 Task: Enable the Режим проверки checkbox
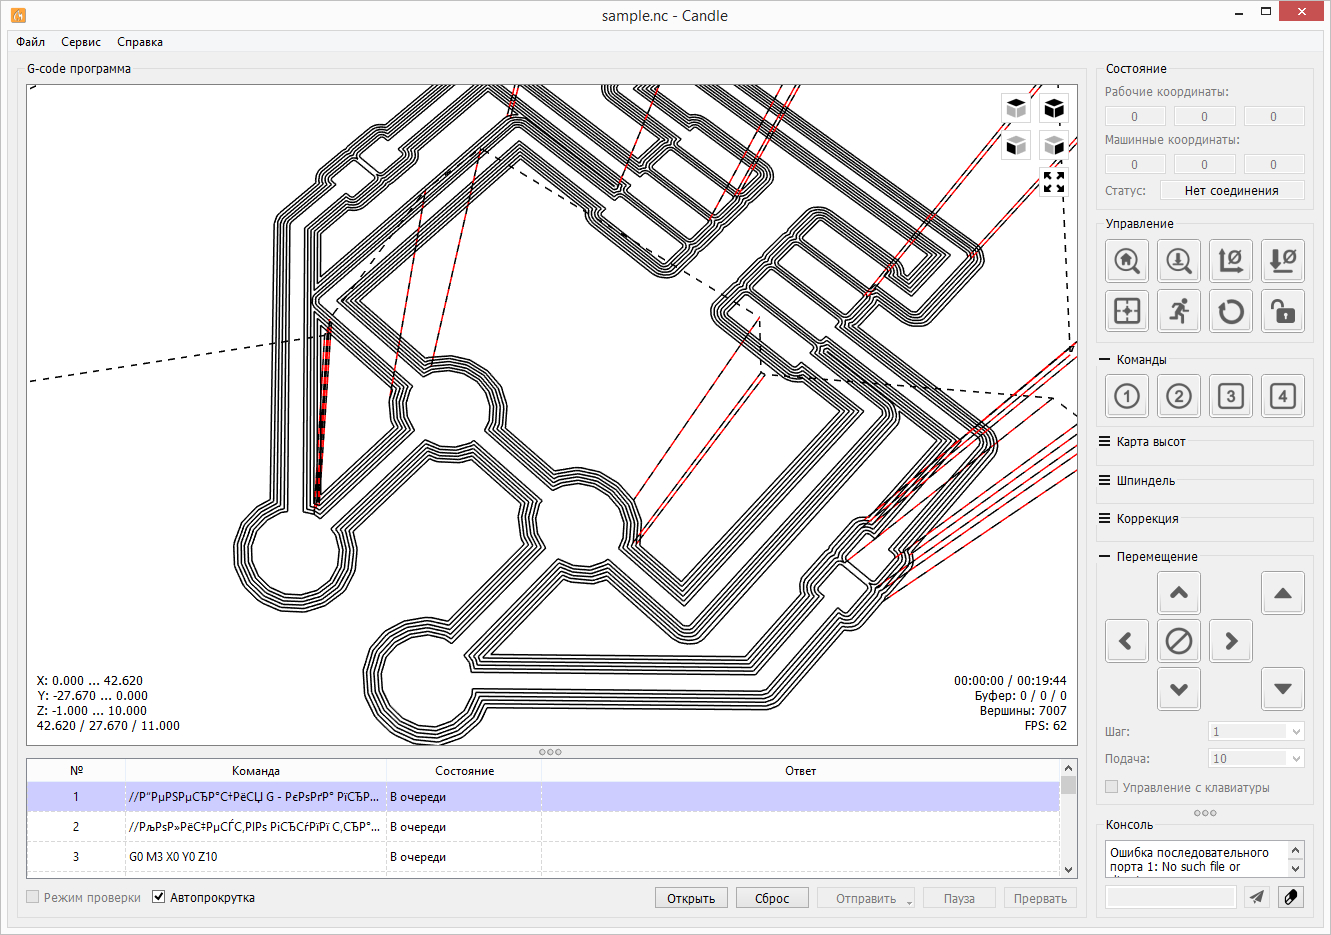(33, 897)
